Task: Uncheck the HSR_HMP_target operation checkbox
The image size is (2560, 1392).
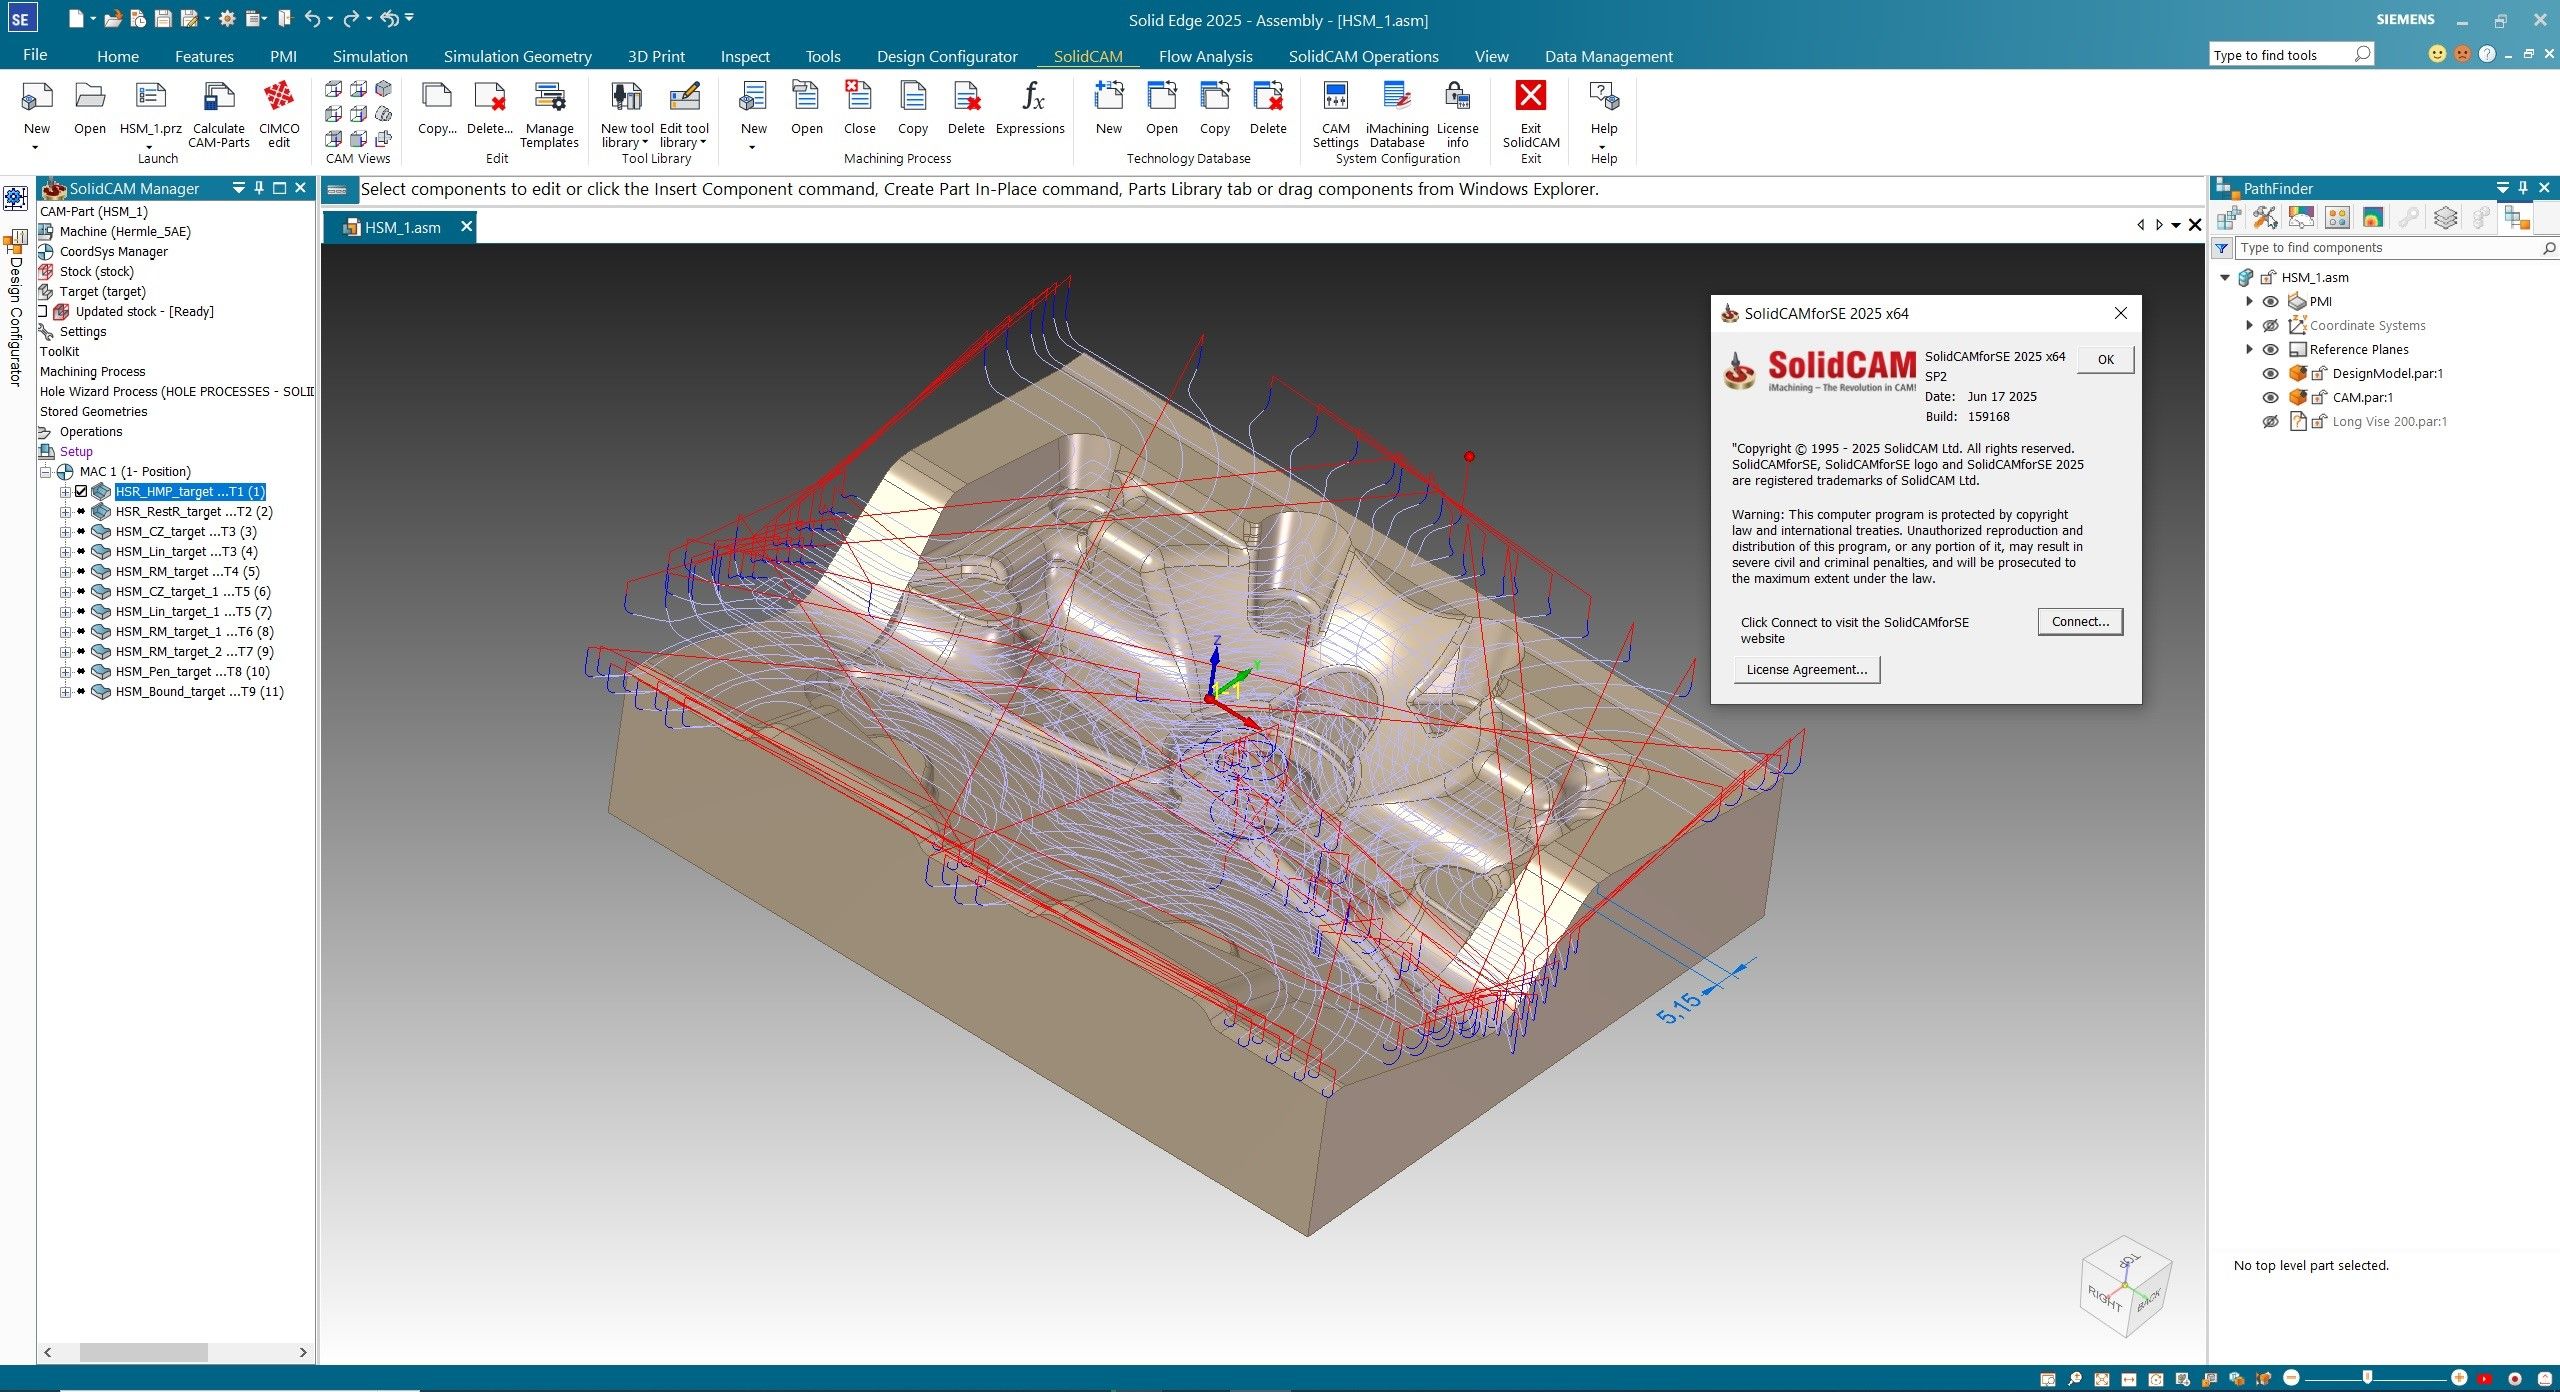Action: 82,491
